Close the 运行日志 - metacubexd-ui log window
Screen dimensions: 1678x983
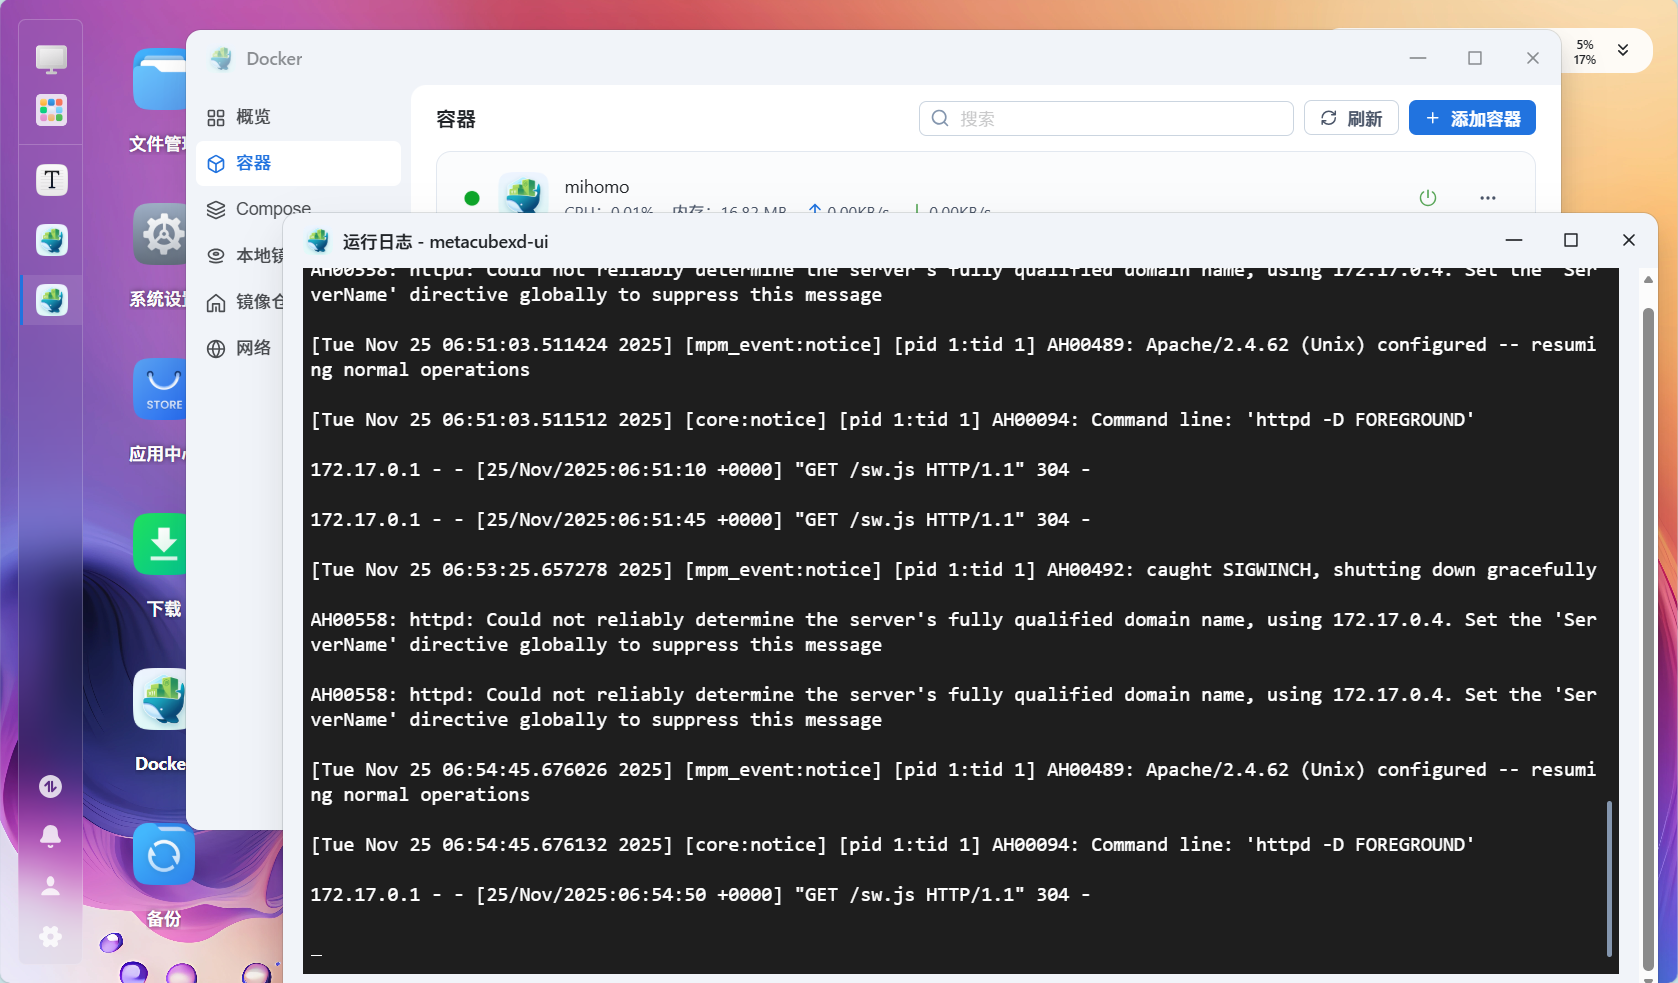1629,240
